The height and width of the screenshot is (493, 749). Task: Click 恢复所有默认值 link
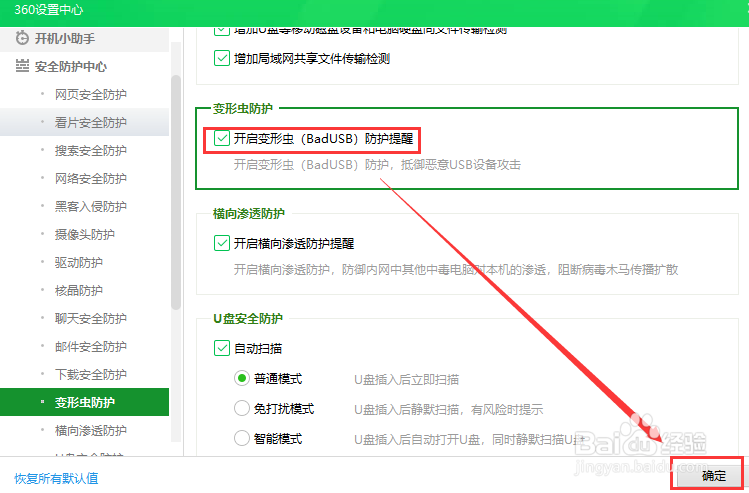[x=56, y=478]
